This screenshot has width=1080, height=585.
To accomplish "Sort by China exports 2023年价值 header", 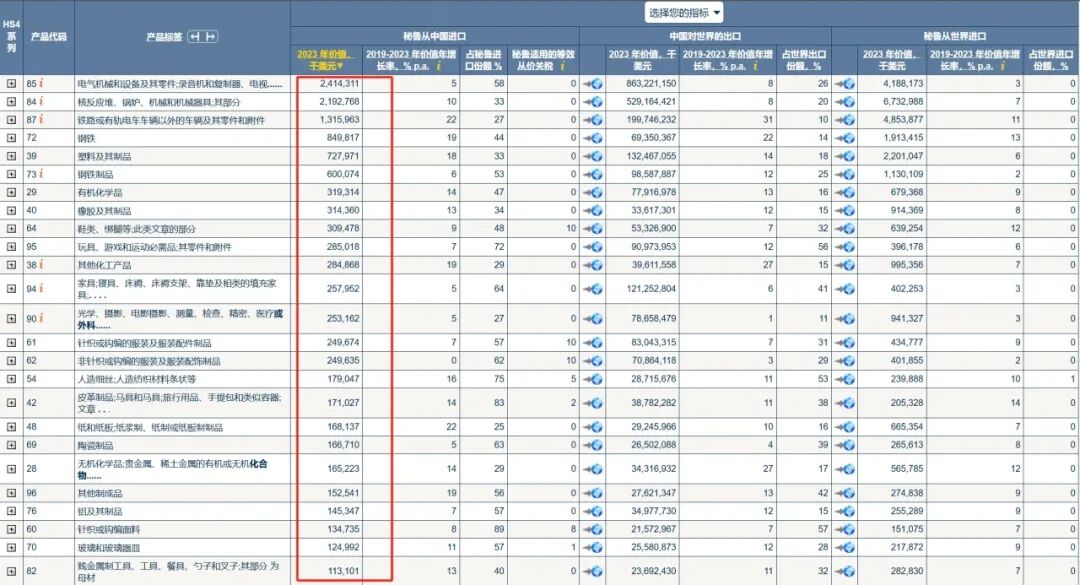I will pyautogui.click(x=642, y=59).
